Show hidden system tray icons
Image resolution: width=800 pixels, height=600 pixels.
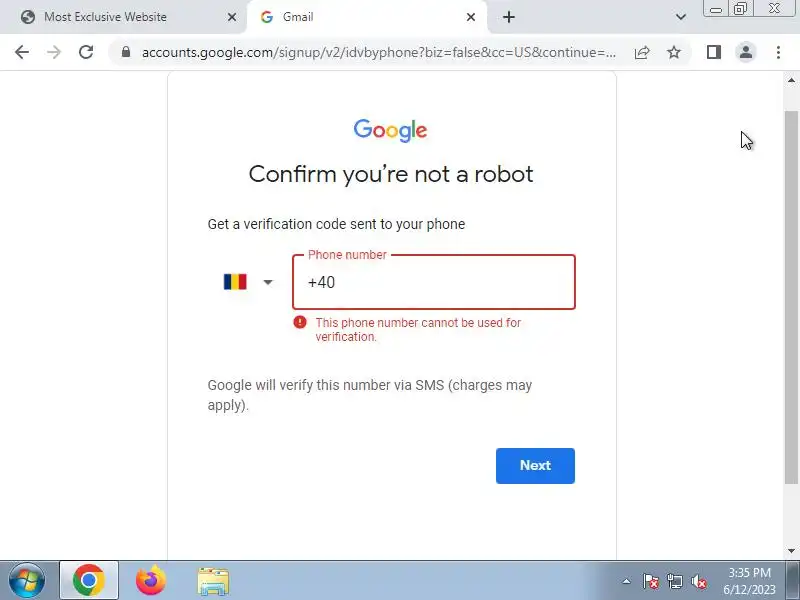(627, 581)
